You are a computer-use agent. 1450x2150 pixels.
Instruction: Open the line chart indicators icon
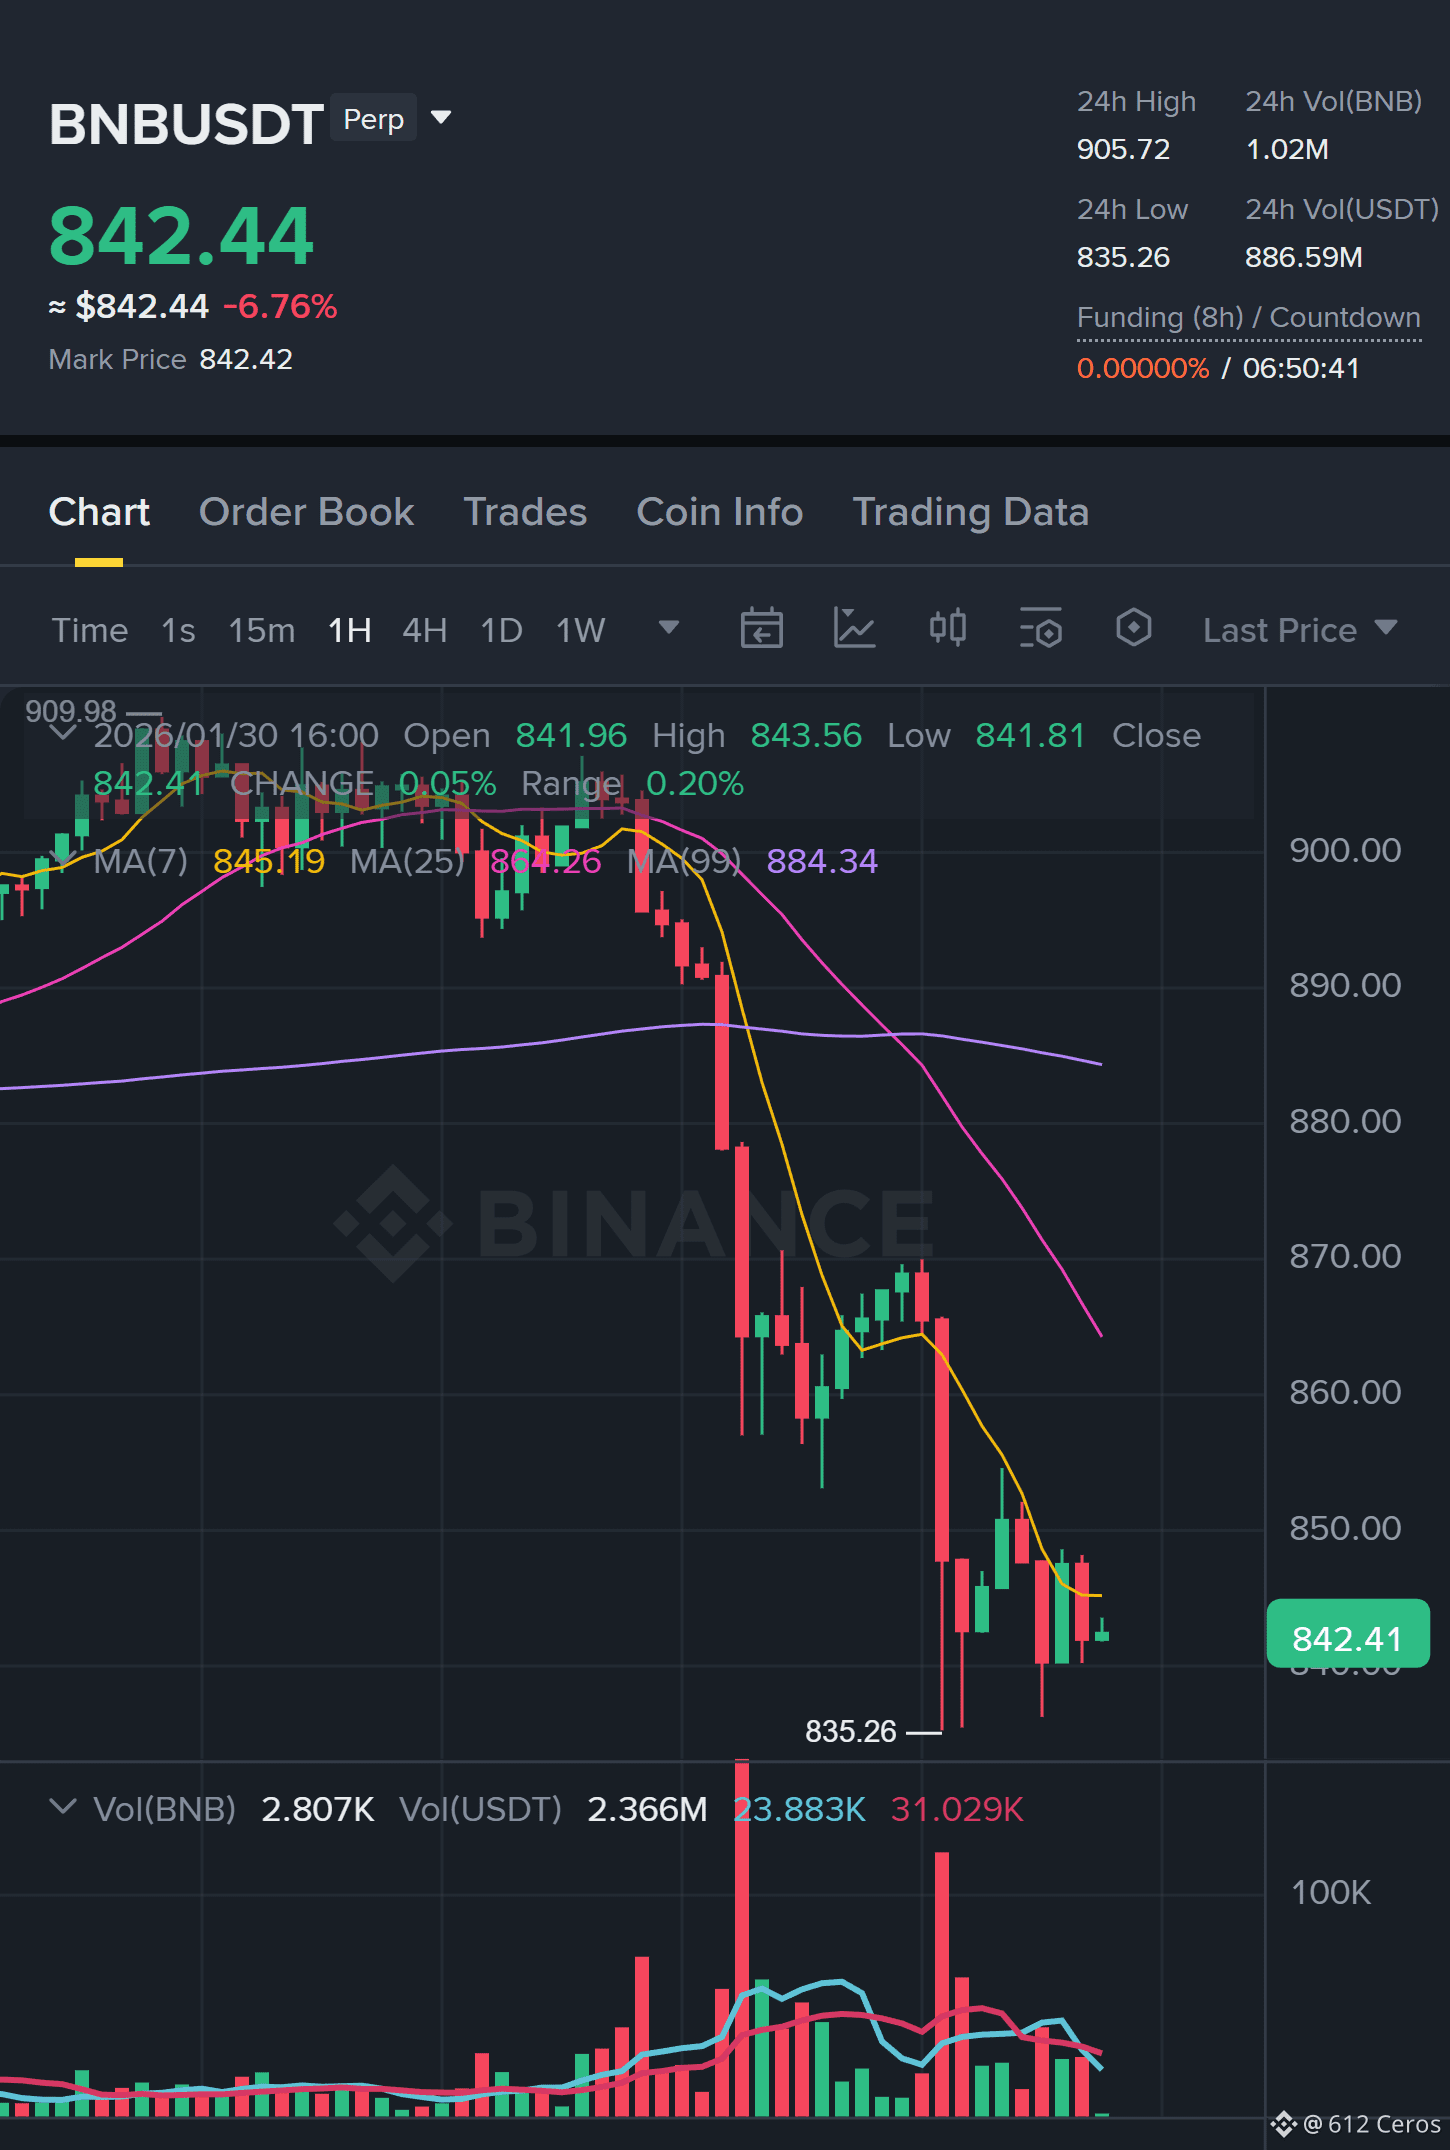(854, 629)
